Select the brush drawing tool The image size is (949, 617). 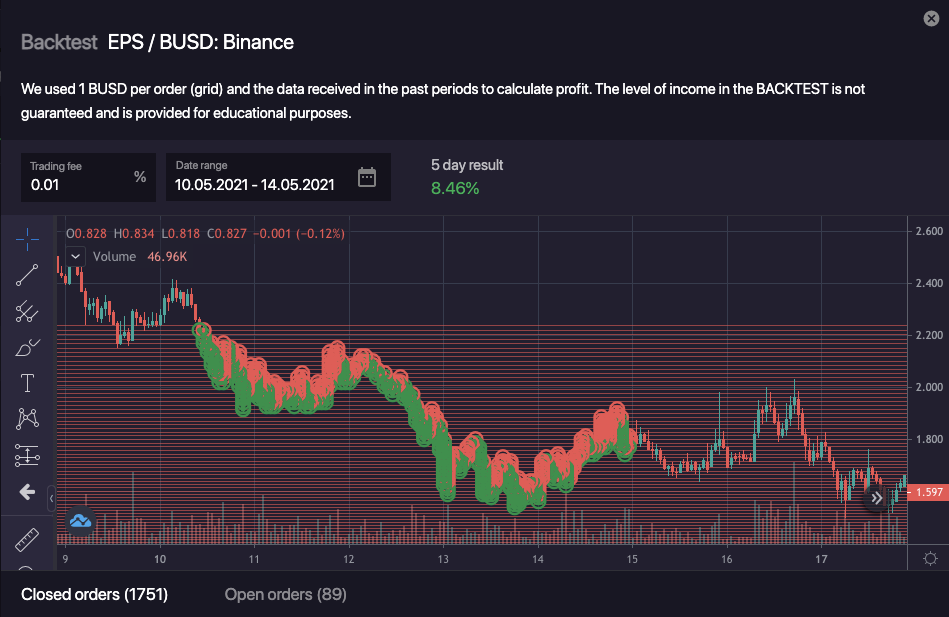click(27, 348)
